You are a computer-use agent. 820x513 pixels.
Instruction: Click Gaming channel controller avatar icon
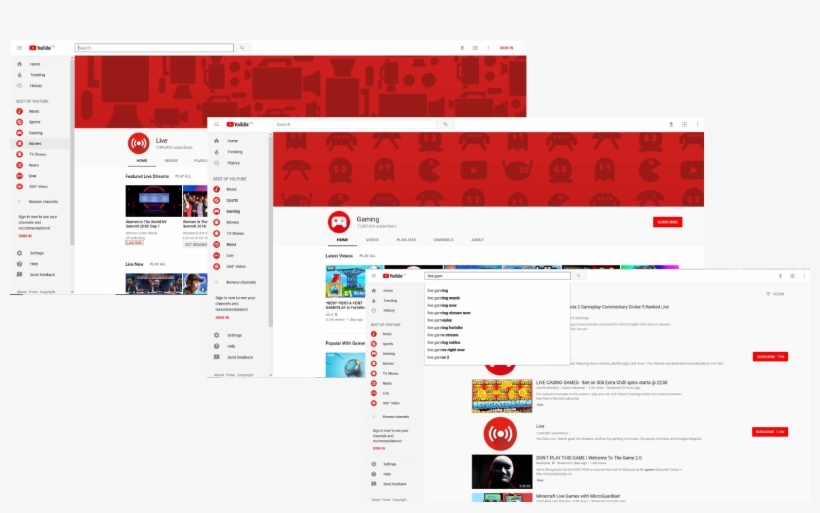(339, 222)
